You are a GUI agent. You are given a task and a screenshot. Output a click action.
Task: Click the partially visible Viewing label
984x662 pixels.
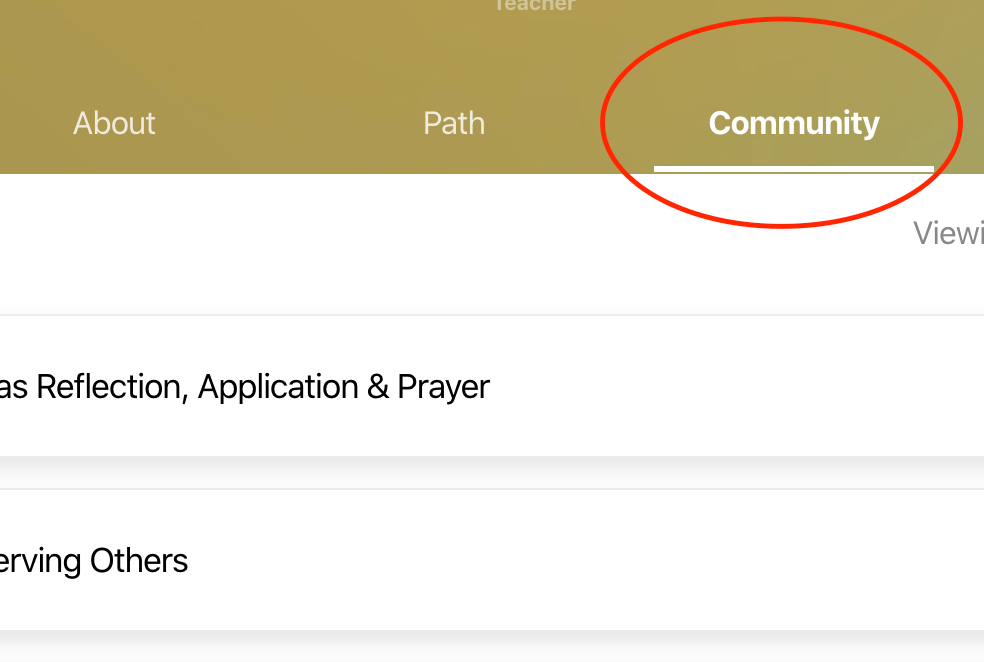(948, 233)
